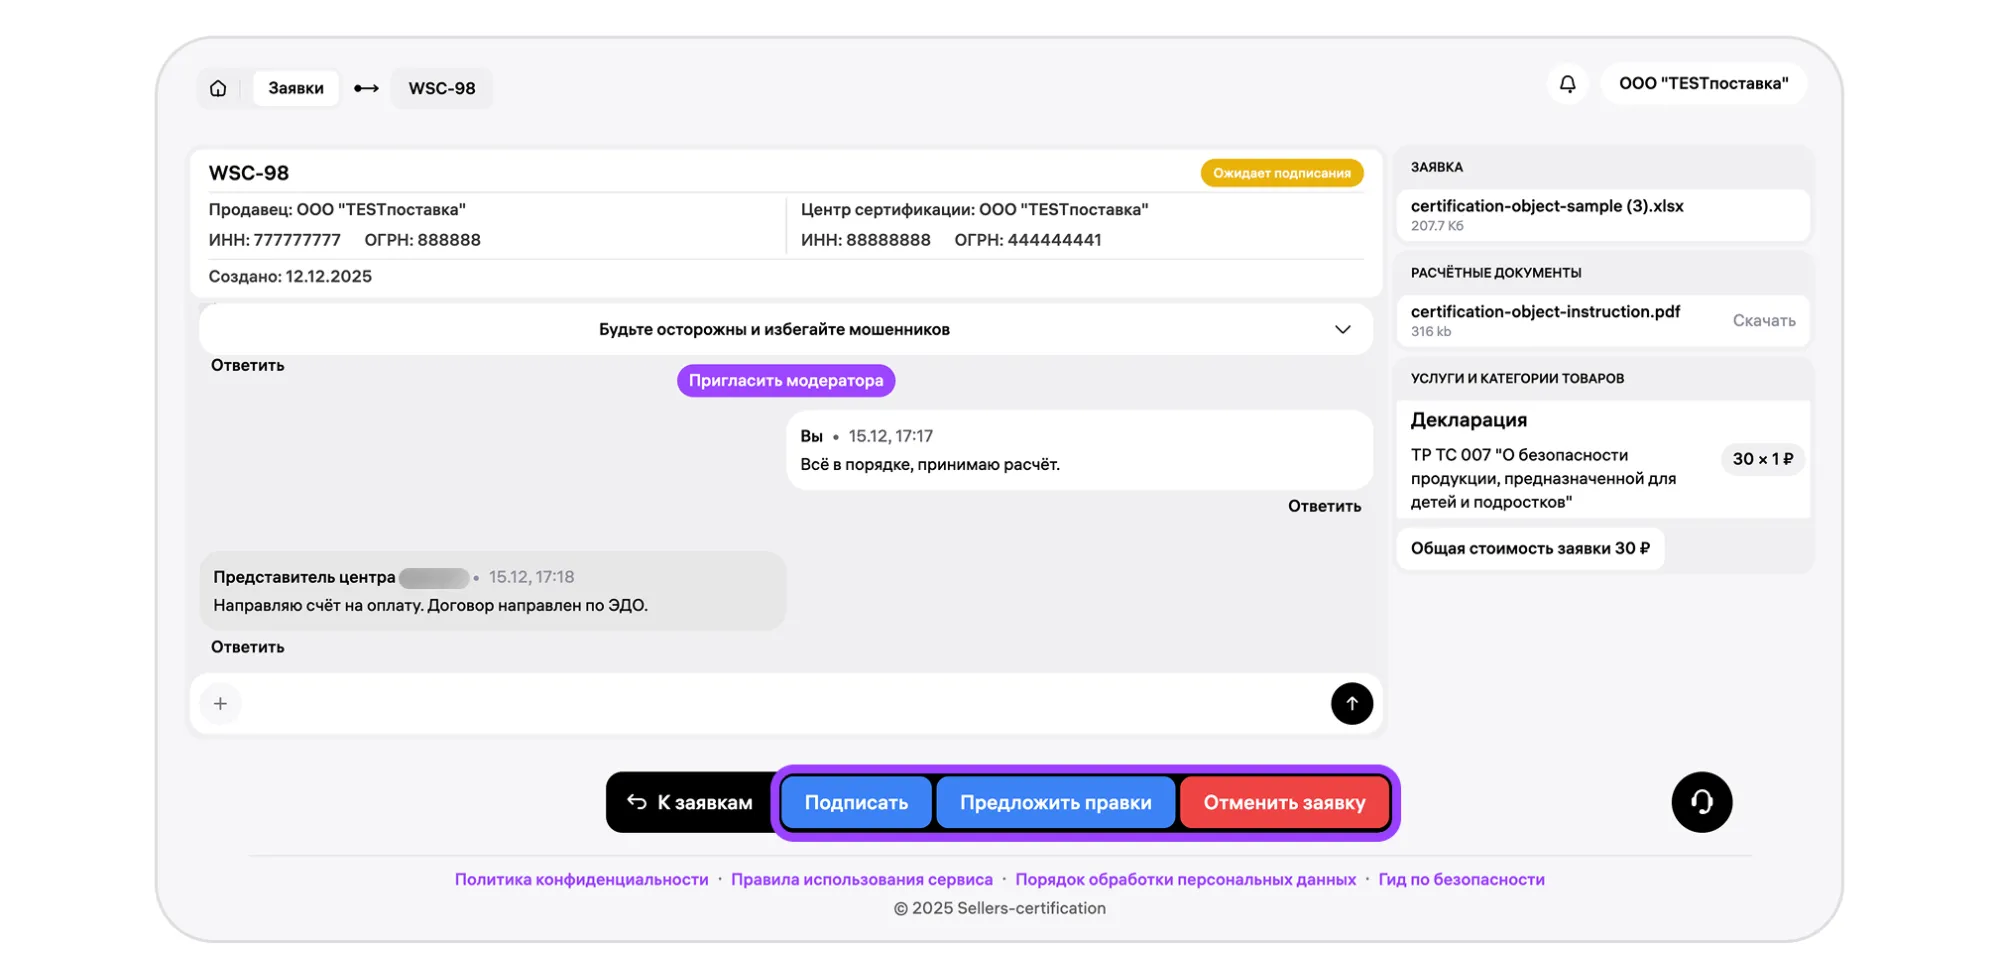Image resolution: width=1999 pixels, height=979 pixels.
Task: Send message with arrow-up button
Action: [x=1351, y=704]
